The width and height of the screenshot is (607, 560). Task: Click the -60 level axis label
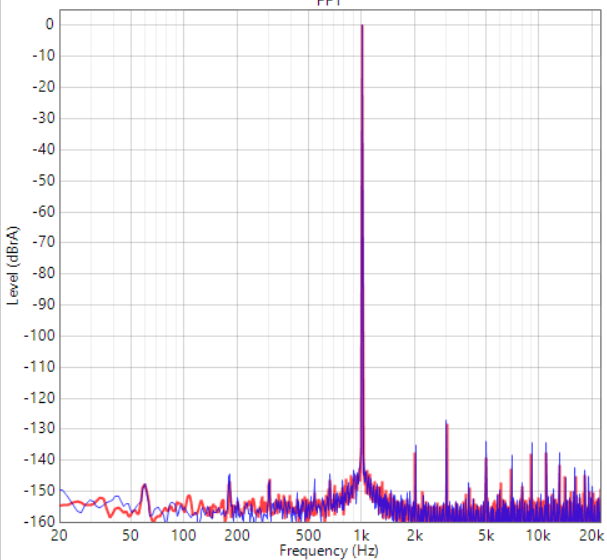[x=44, y=212]
